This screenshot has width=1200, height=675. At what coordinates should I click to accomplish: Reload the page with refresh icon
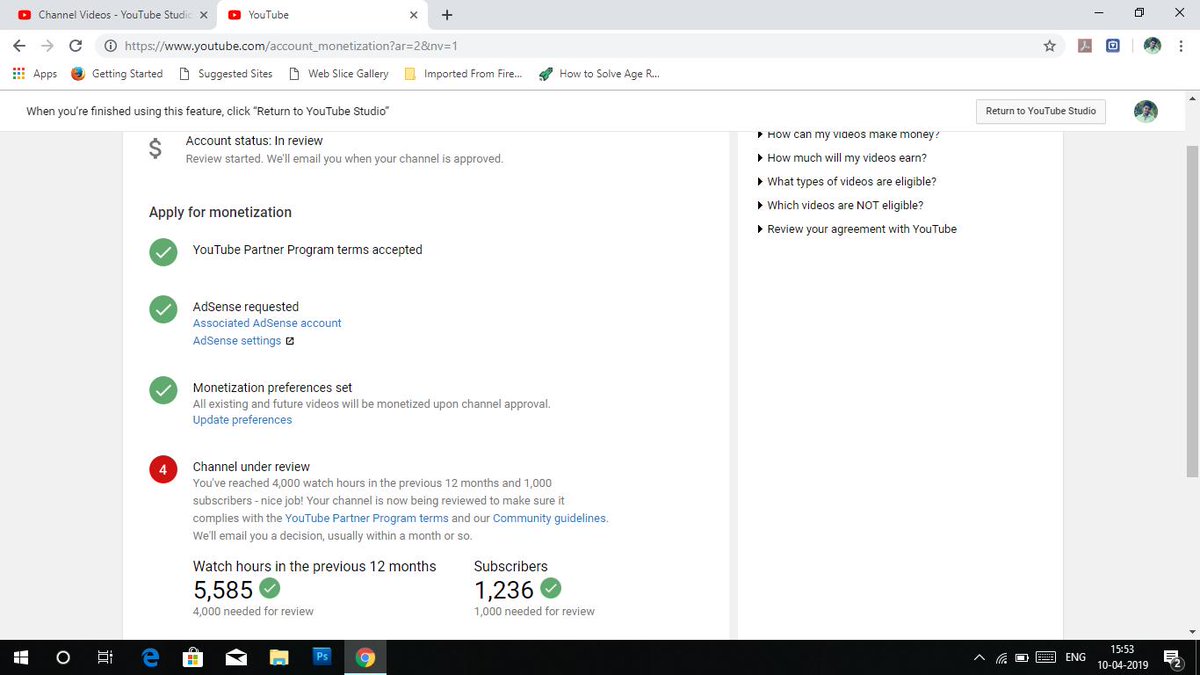coord(75,45)
